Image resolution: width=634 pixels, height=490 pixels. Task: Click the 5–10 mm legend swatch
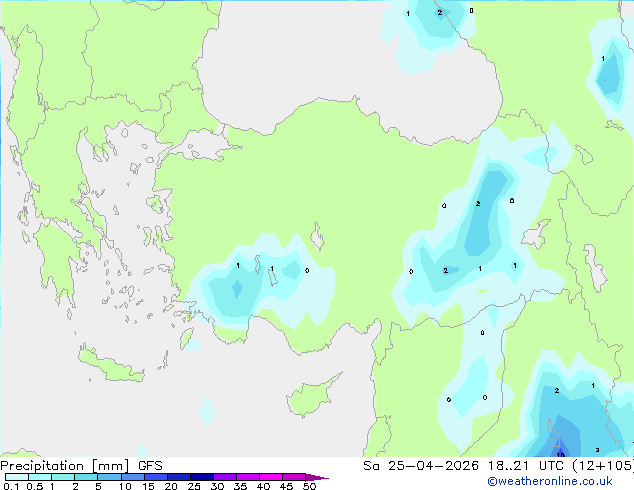109,477
